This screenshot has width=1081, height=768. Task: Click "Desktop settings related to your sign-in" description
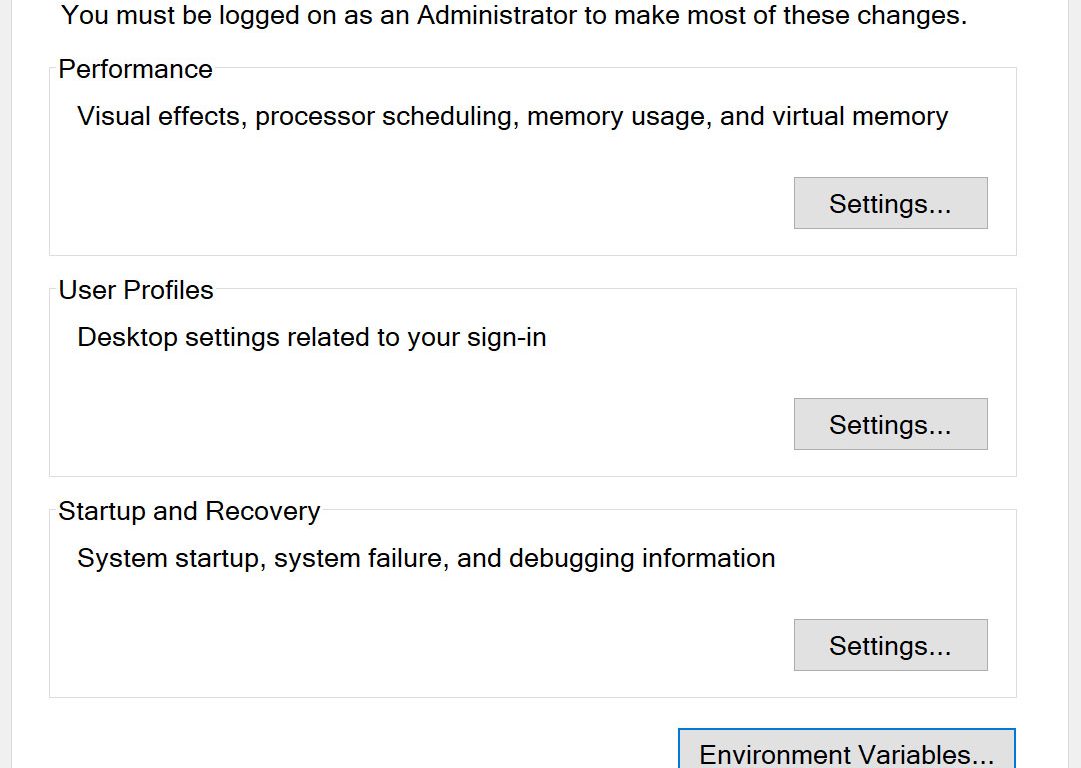311,337
